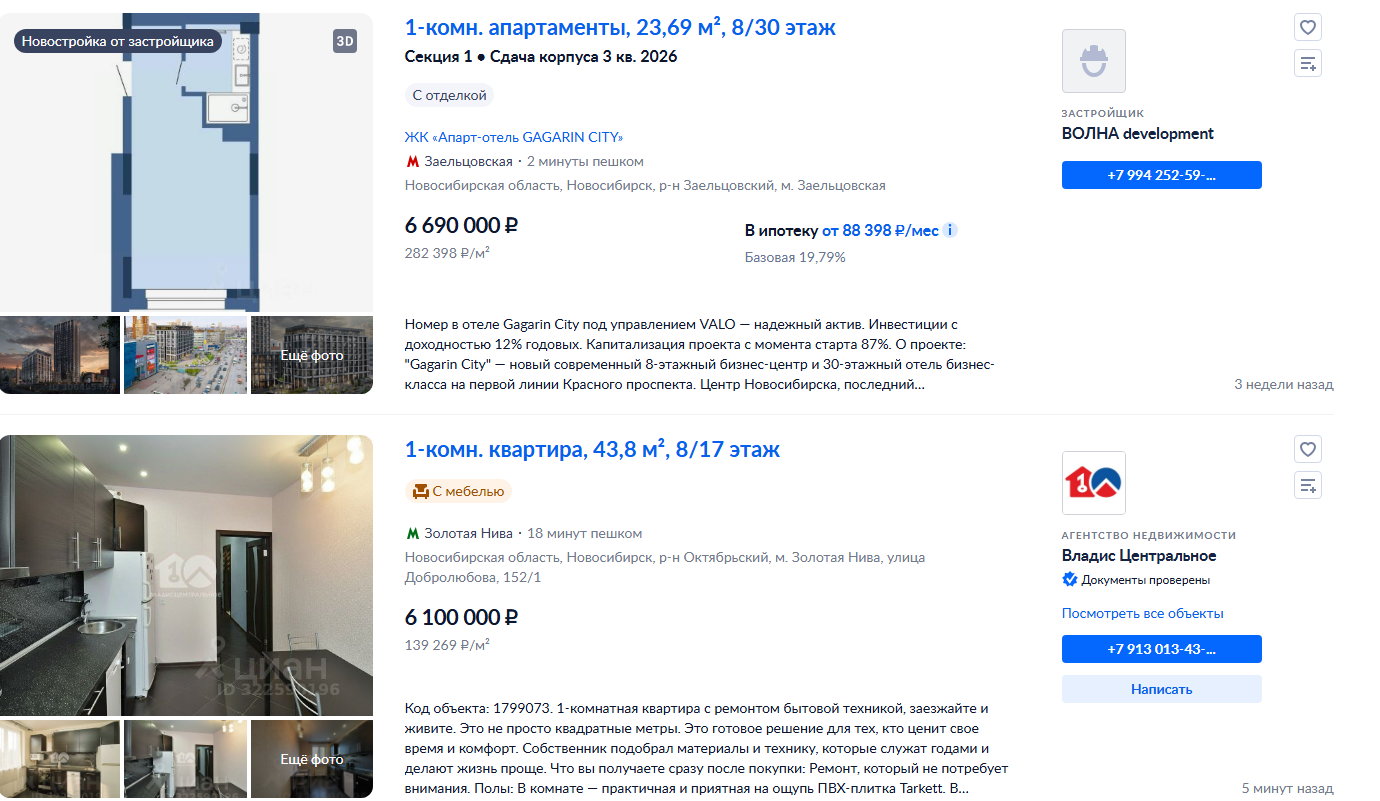
Task: Open ЖК «Апарт-отель GAGARIN CITY» link
Action: 514,137
